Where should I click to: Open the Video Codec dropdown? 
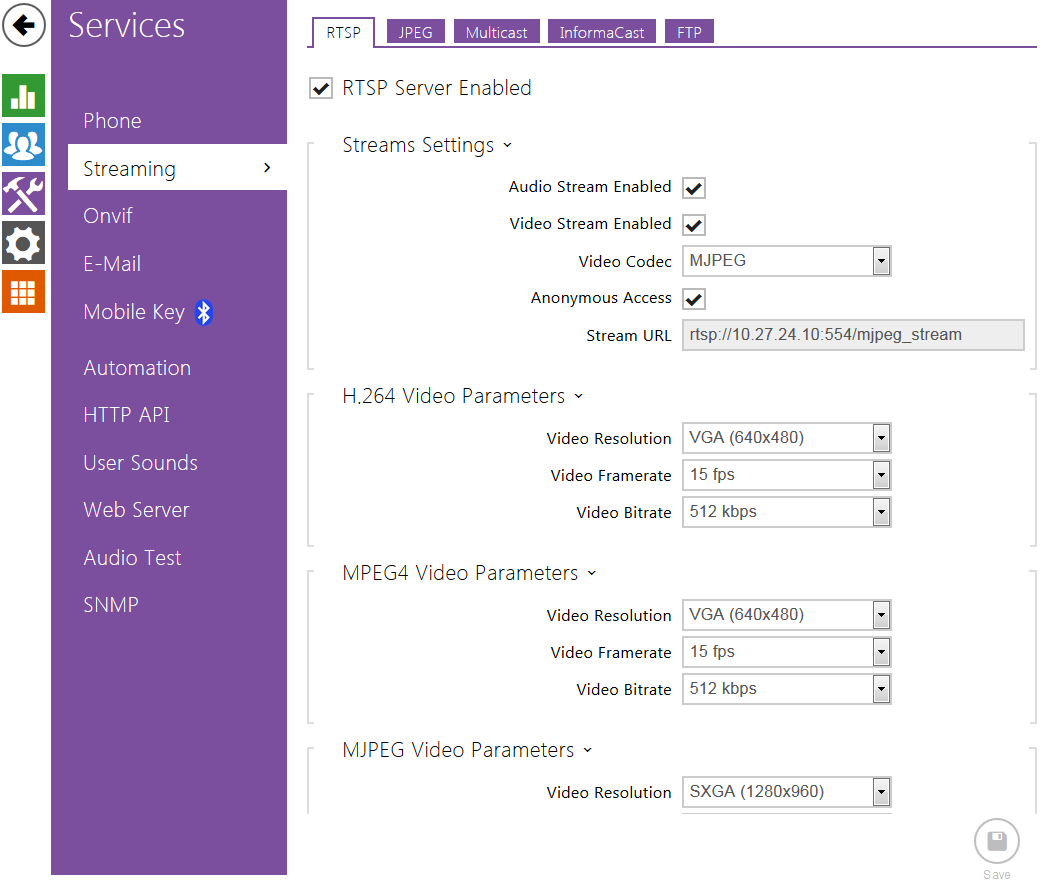(x=786, y=261)
